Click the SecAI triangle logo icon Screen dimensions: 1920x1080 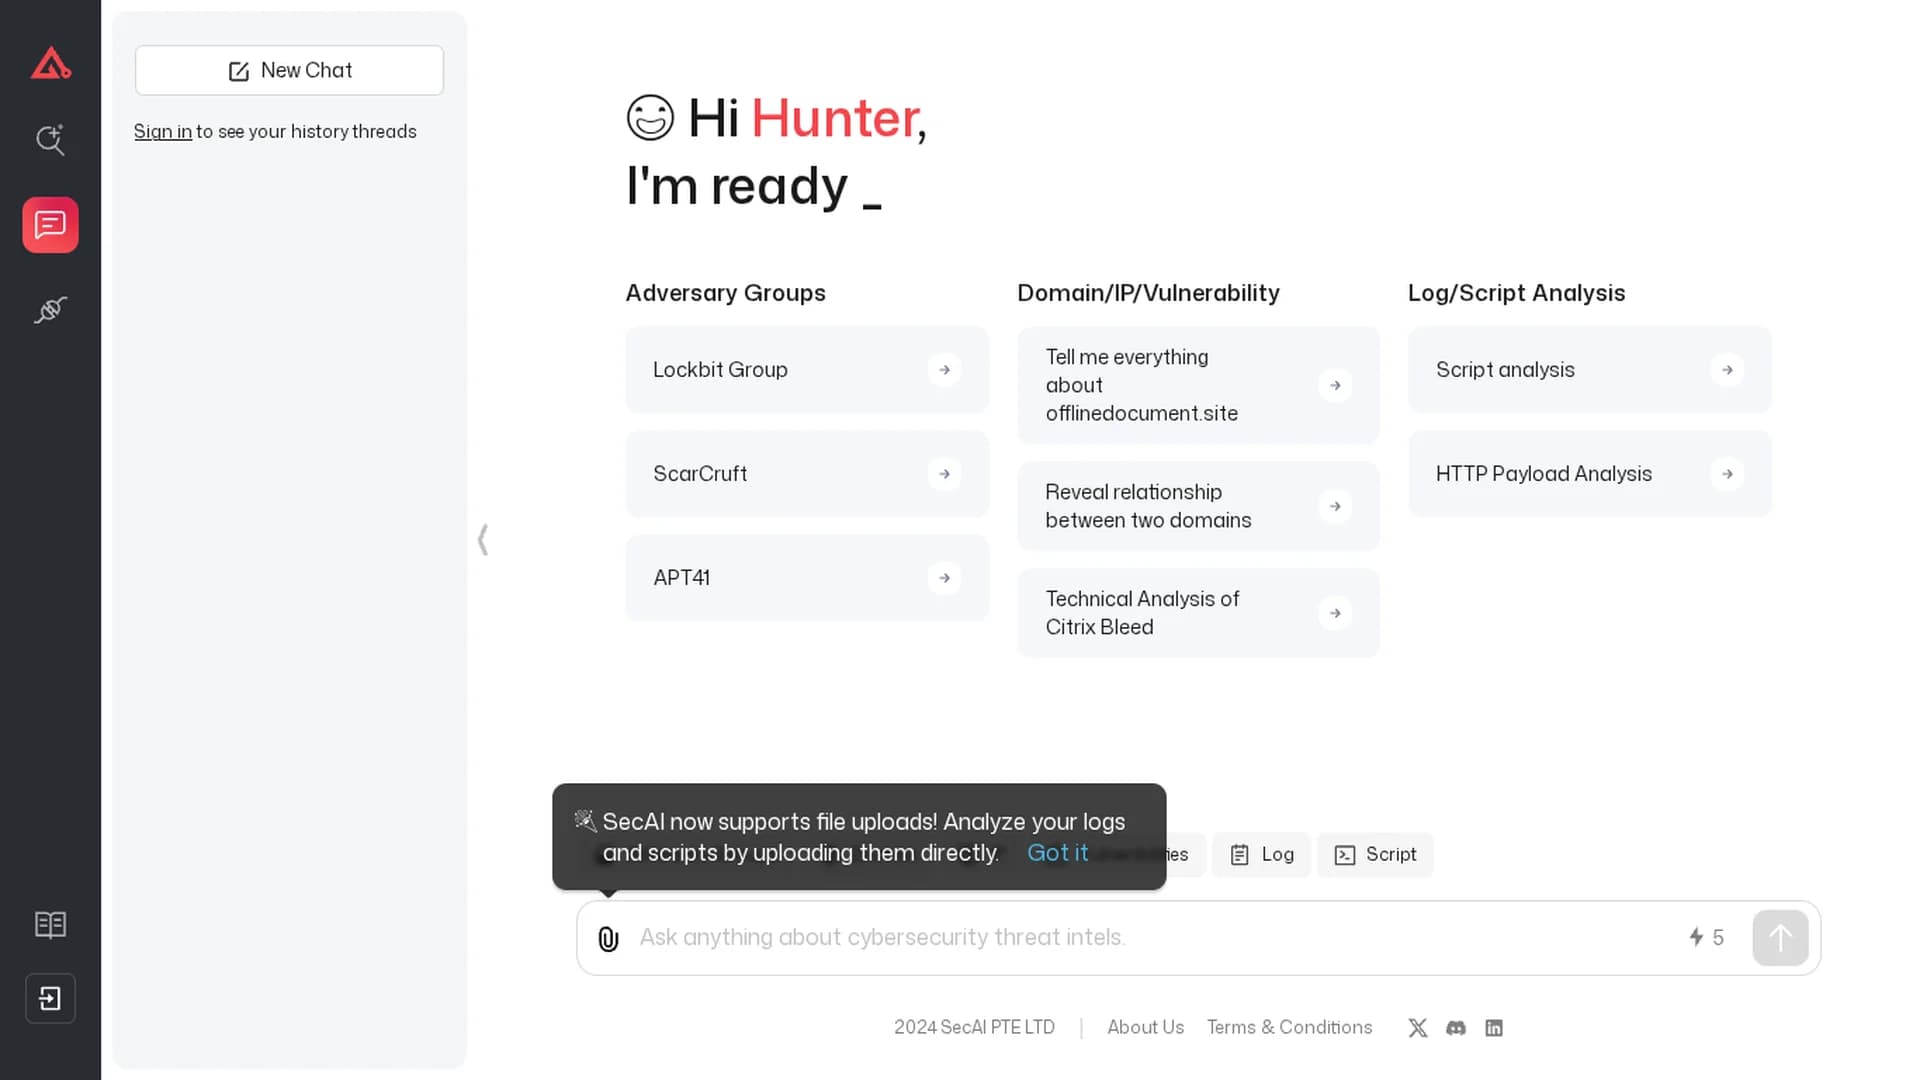[50, 64]
